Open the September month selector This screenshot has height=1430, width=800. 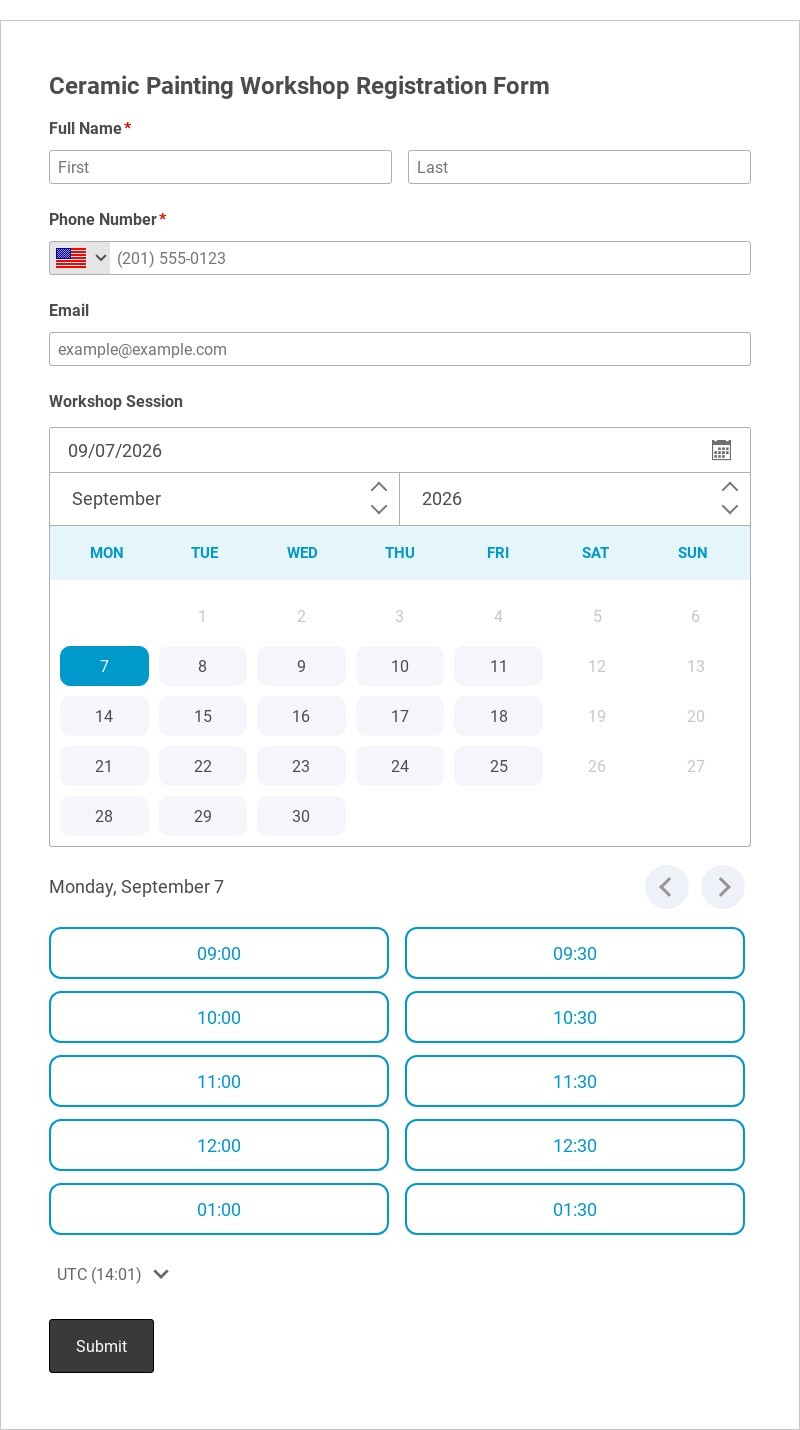pyautogui.click(x=224, y=499)
